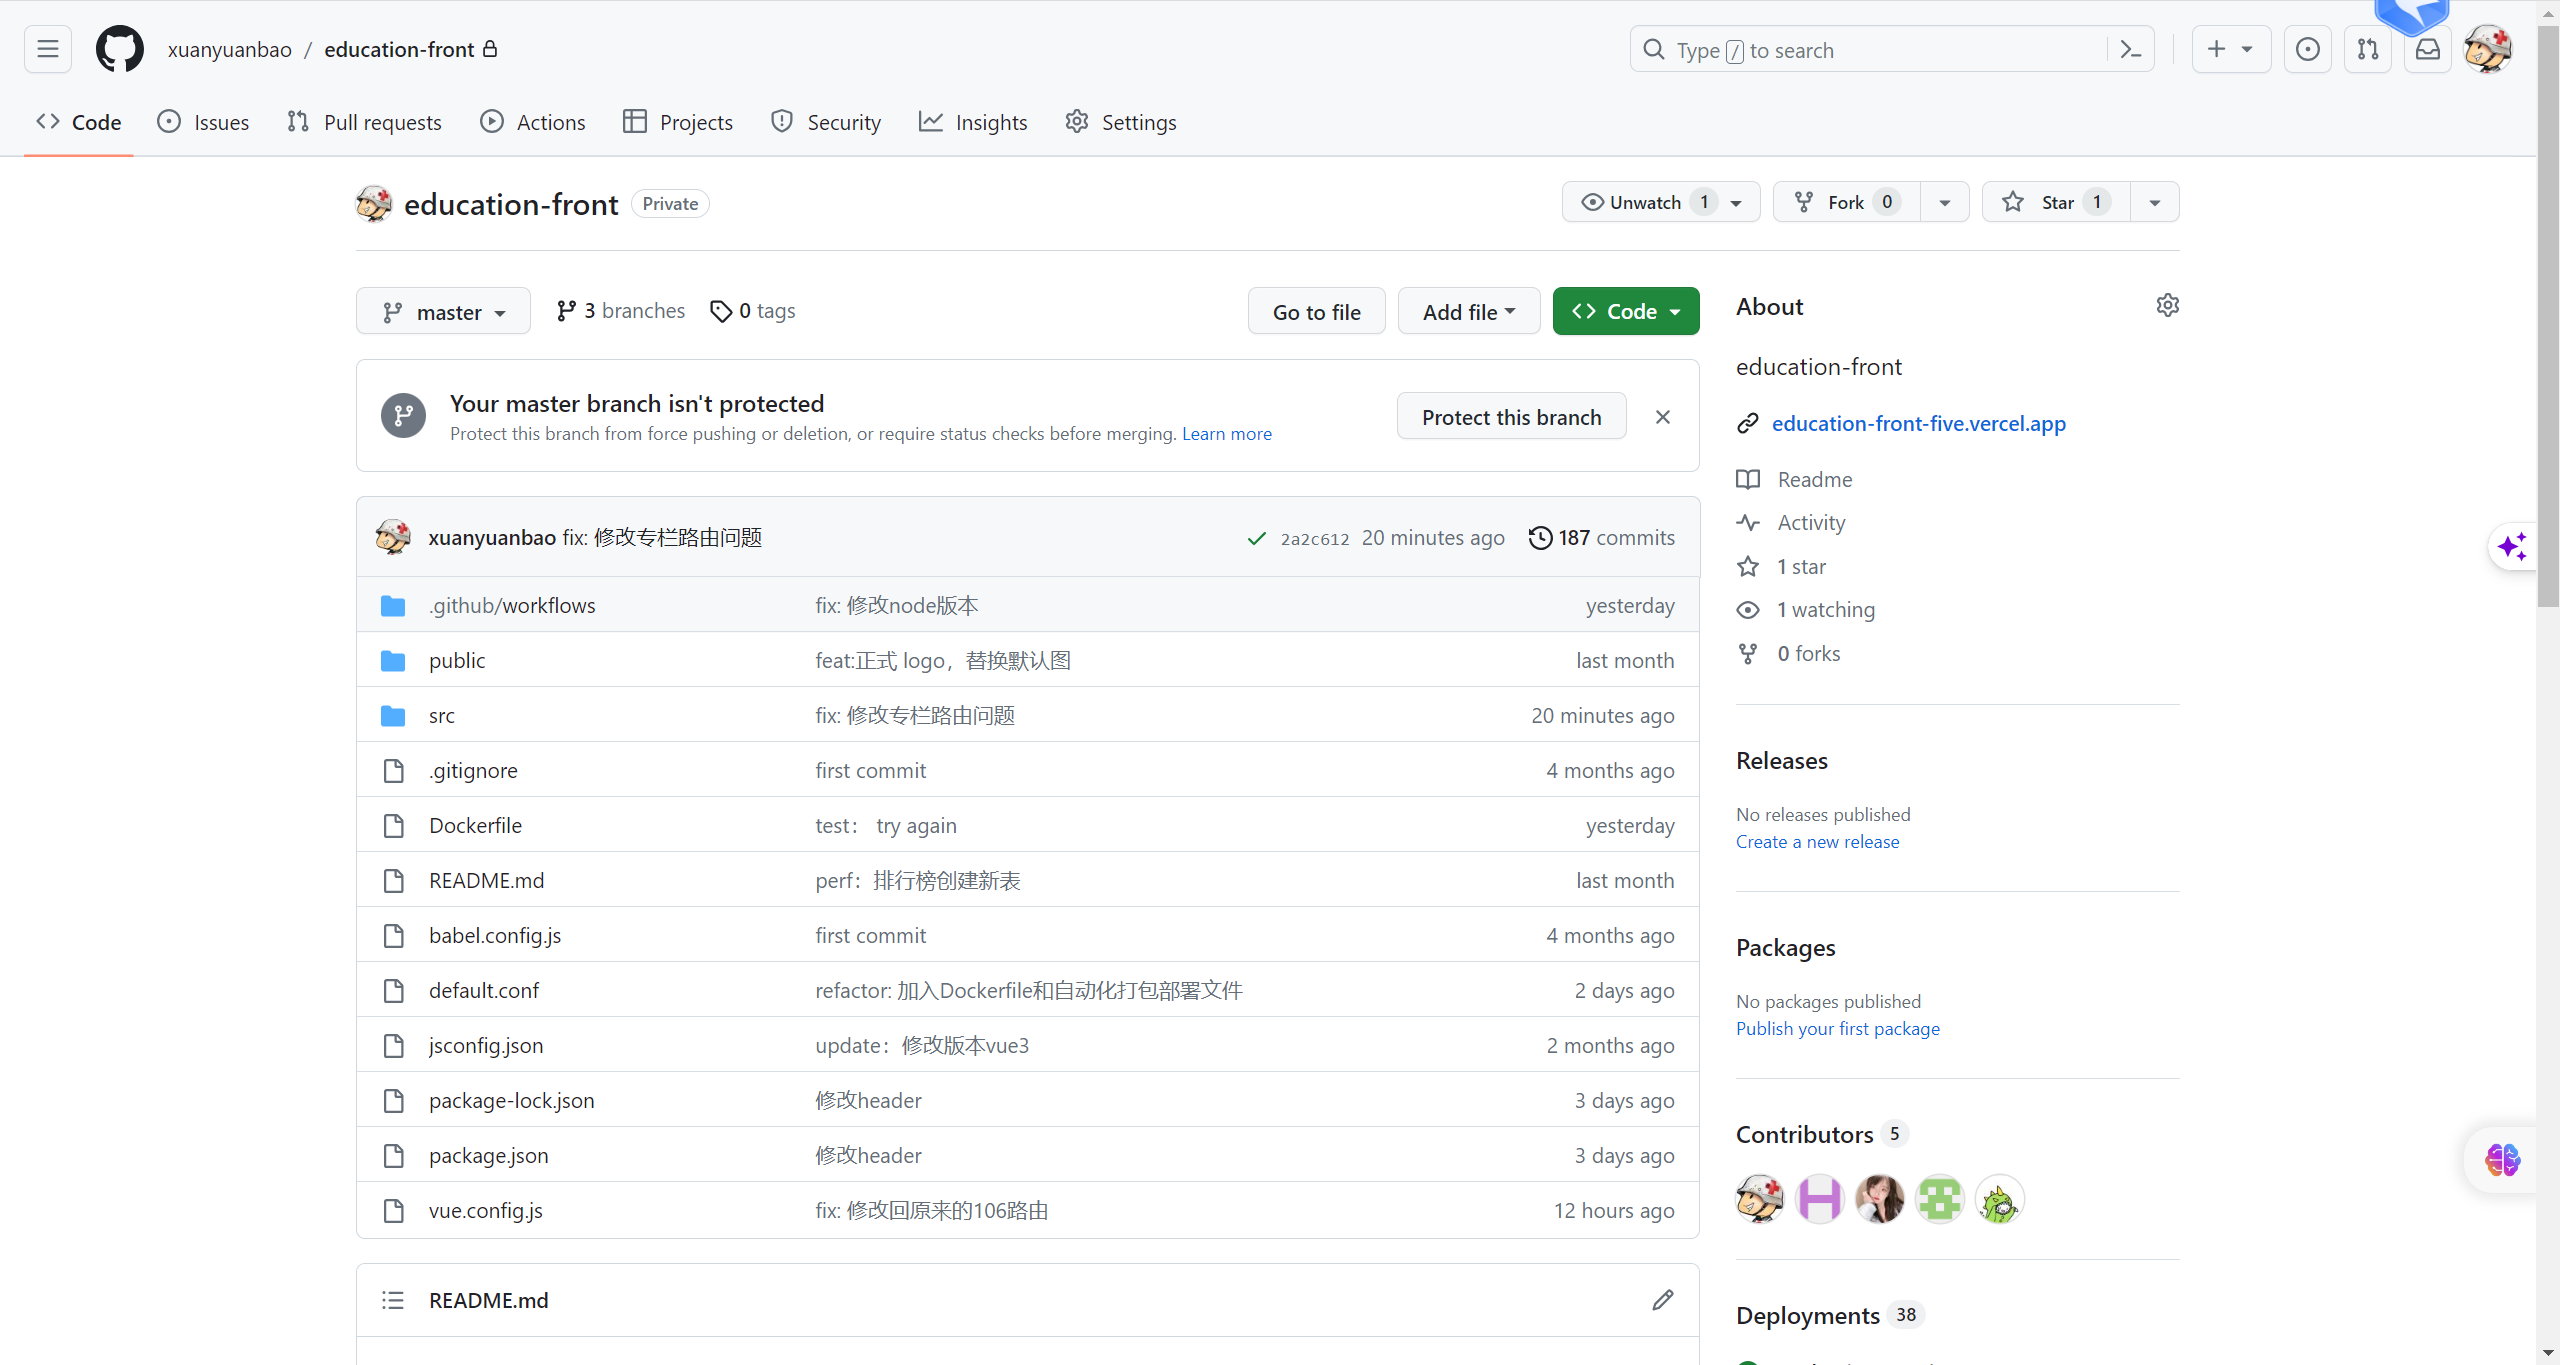Switch to the Issues tab
This screenshot has width=2560, height=1365.
[x=203, y=122]
